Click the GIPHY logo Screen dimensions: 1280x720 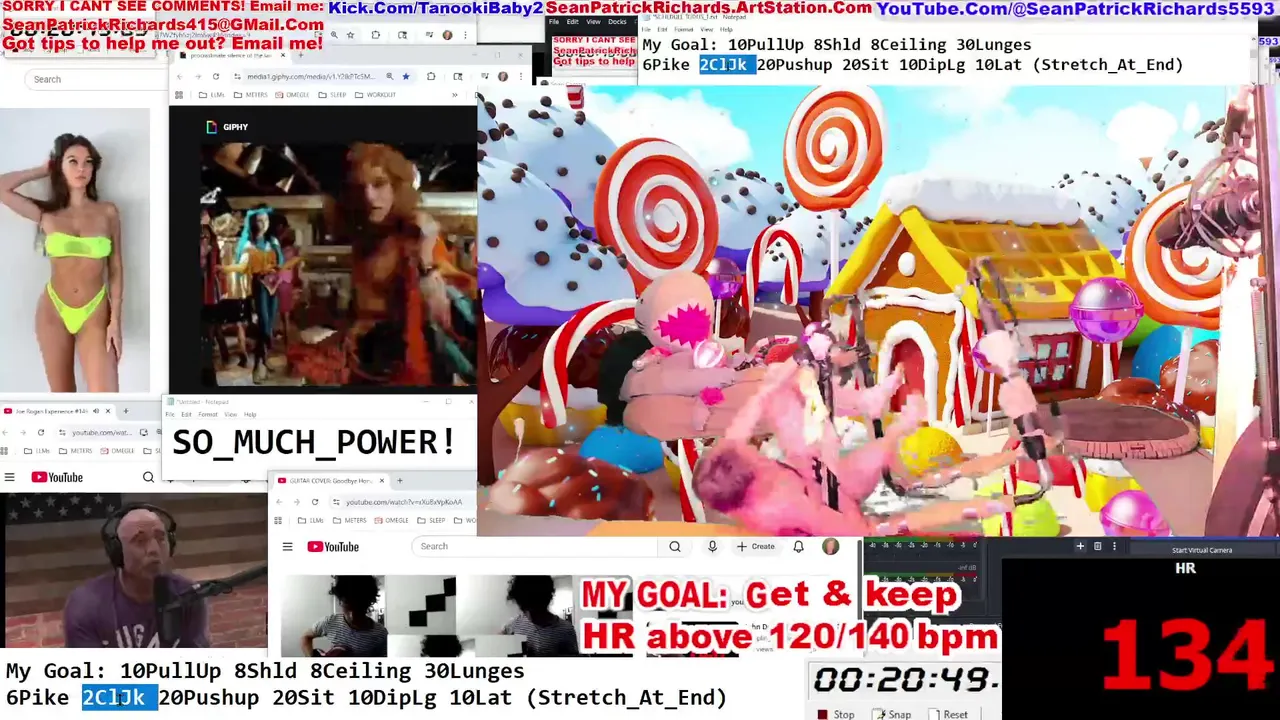(228, 127)
